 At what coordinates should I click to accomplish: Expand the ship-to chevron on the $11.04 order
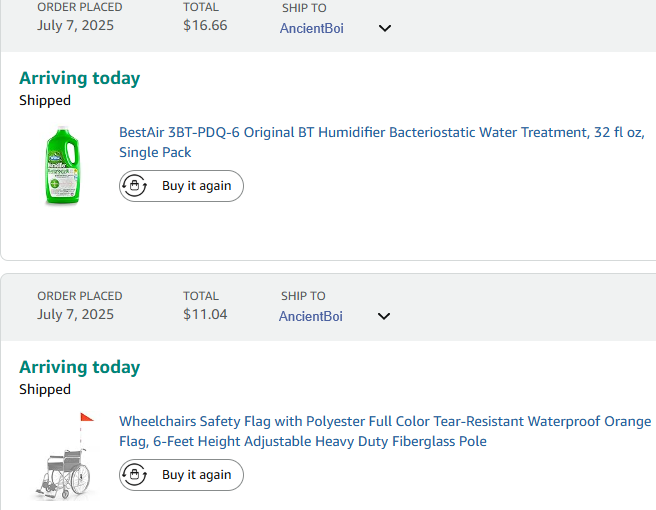pos(384,316)
